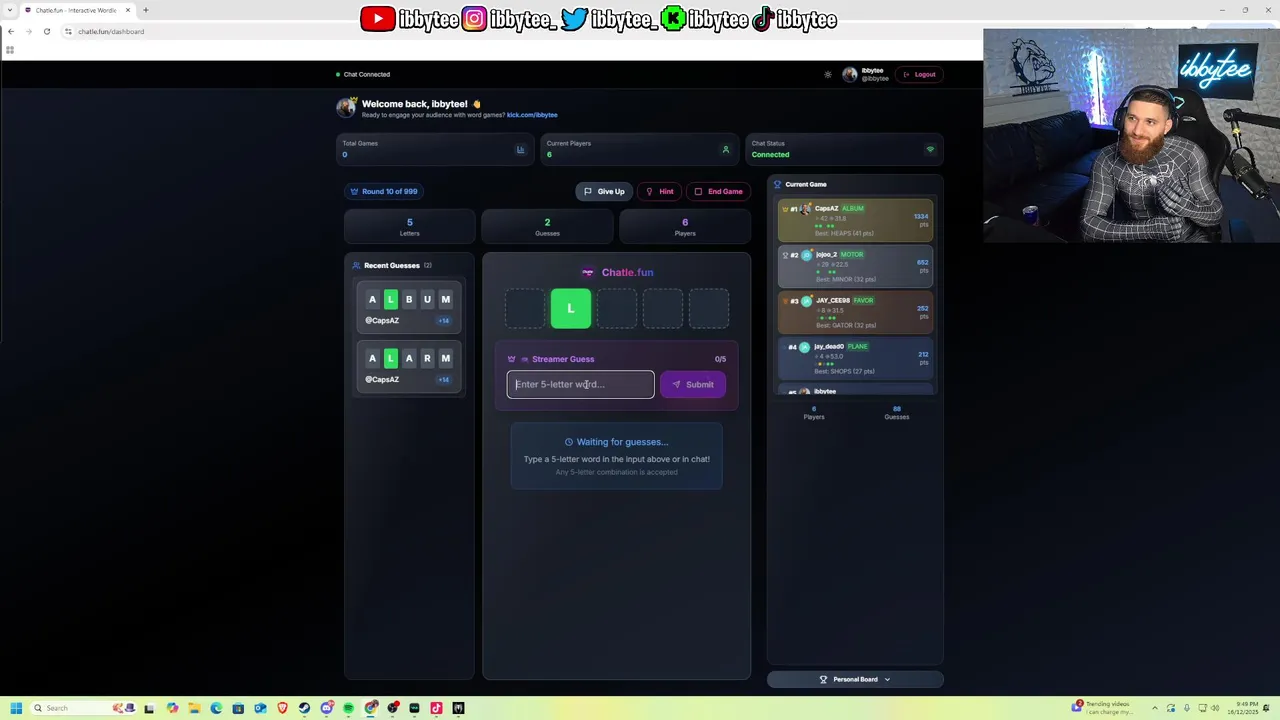
Task: Select jojoo_2 rank #2 leaderboard card
Action: pos(855,267)
